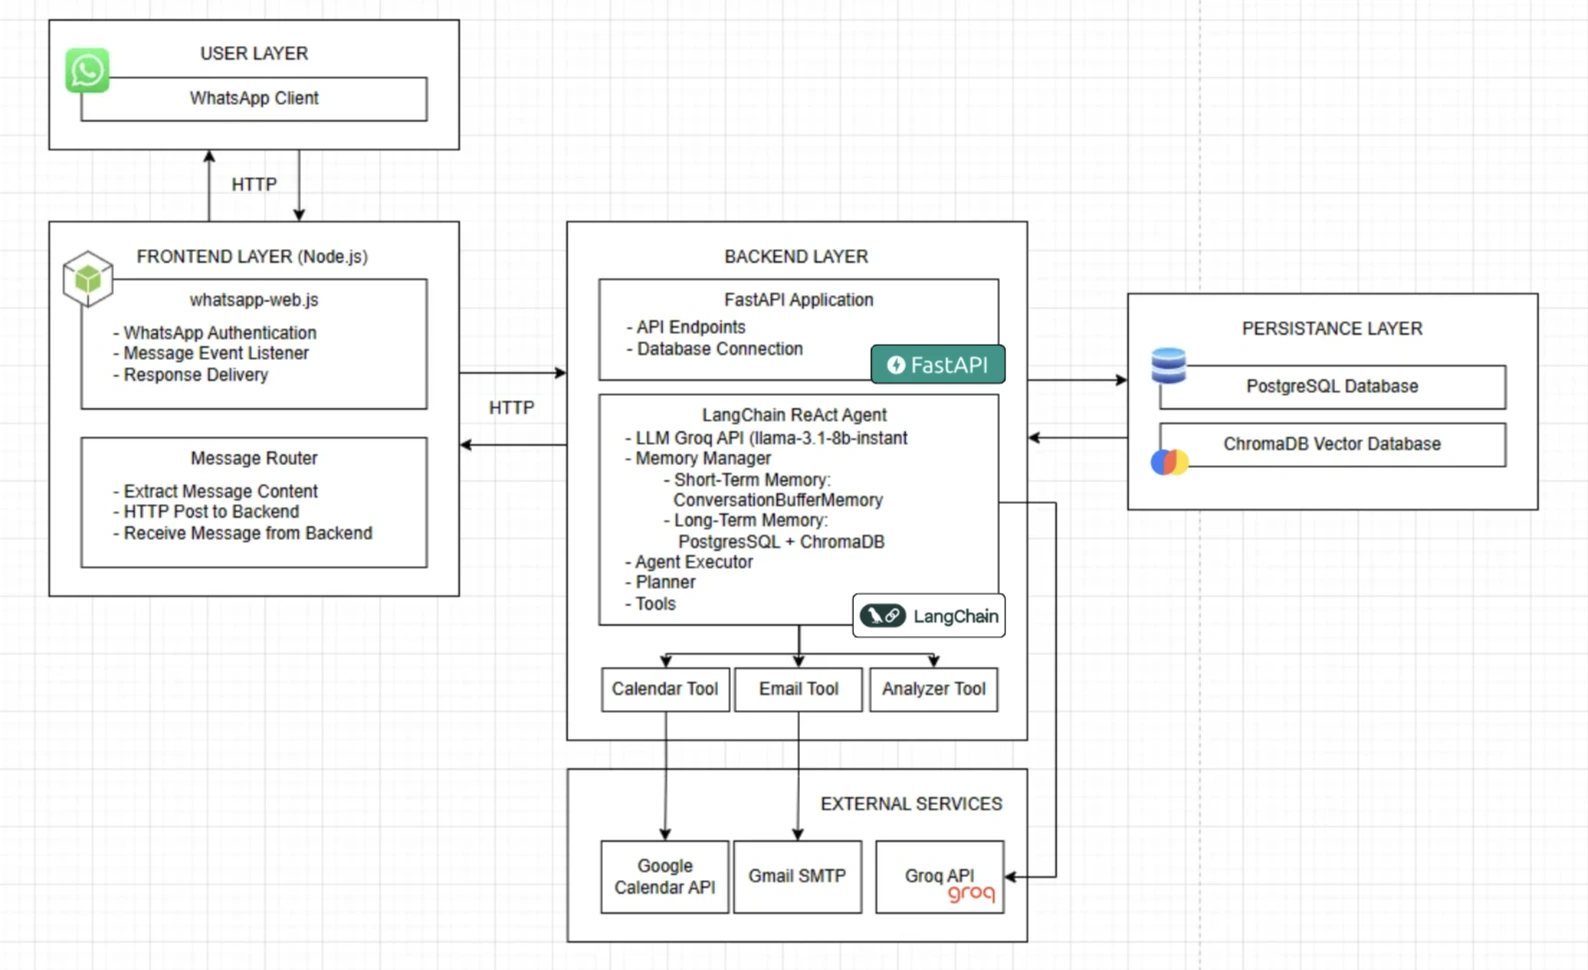
Task: Click the Planner line
Action: [x=660, y=582]
